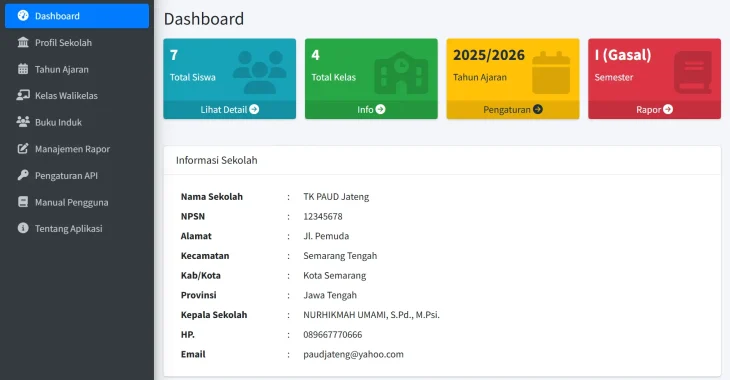Click the Kecamatan field label
730x380 pixels.
pyautogui.click(x=205, y=256)
